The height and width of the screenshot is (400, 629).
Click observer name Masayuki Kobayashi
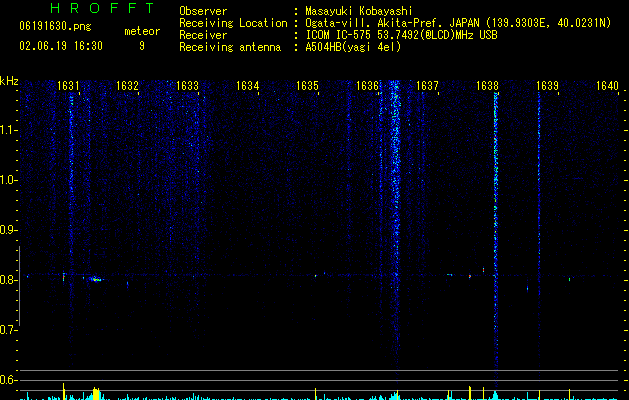pos(359,11)
